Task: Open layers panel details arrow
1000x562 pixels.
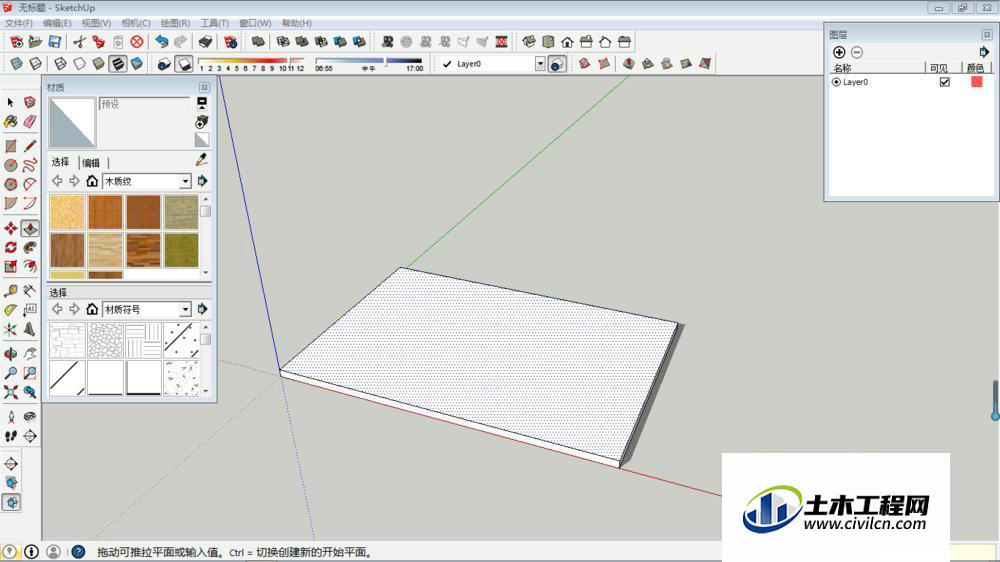Action: pyautogui.click(x=984, y=52)
